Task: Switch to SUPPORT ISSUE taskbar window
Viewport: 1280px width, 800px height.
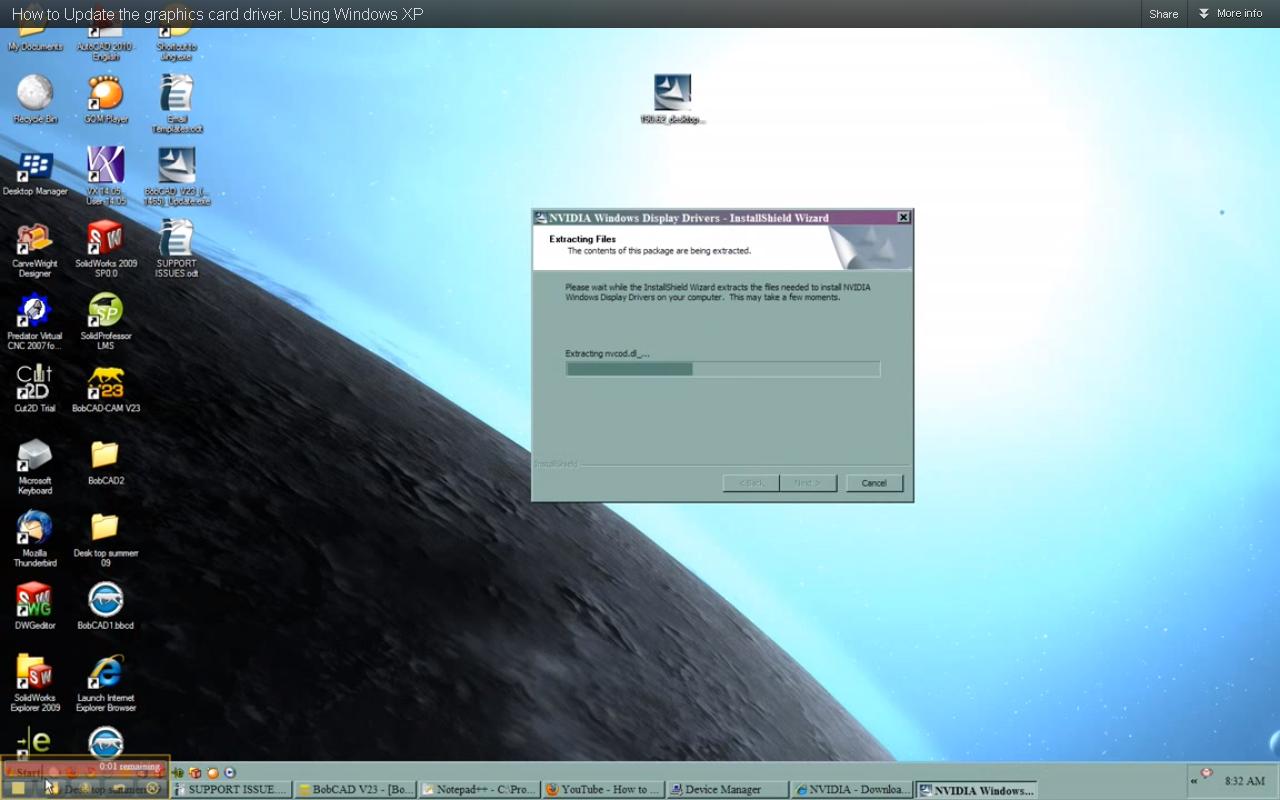Action: (232, 790)
